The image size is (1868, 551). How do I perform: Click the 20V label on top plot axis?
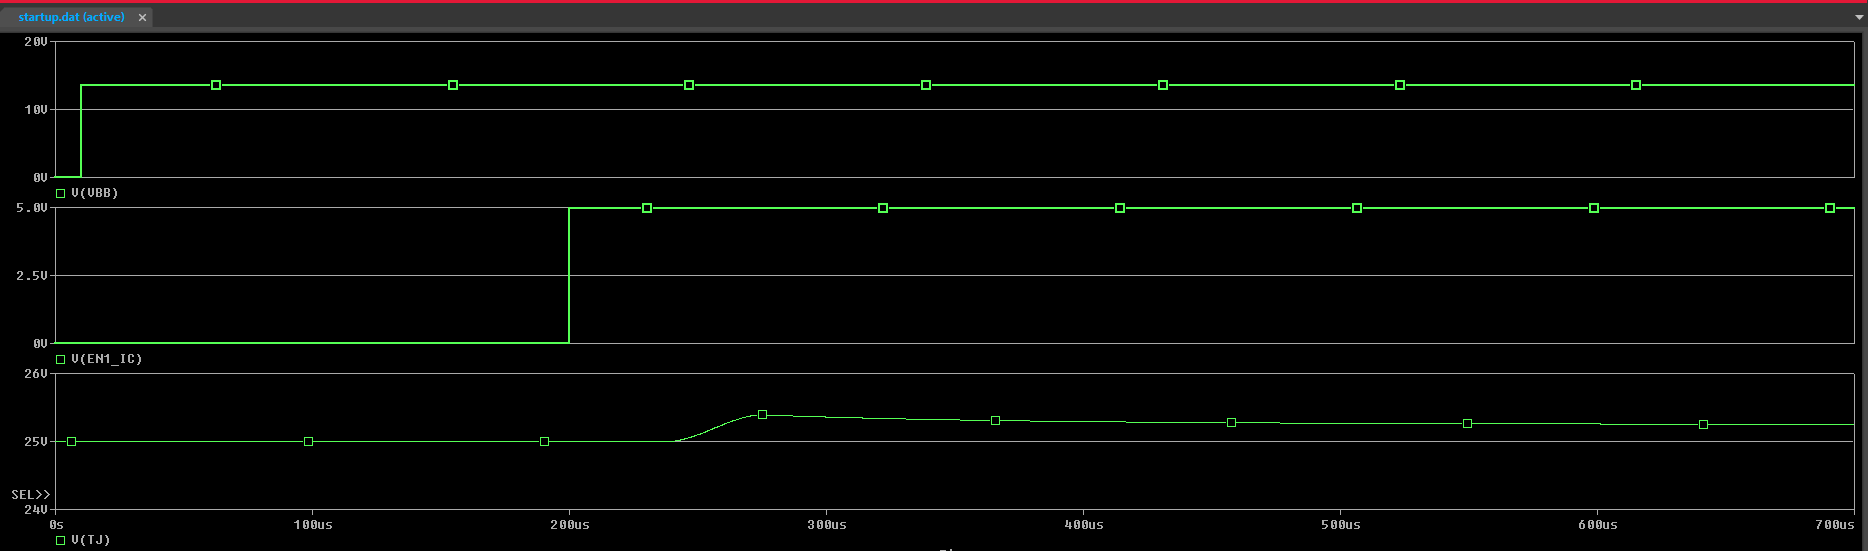click(x=35, y=42)
